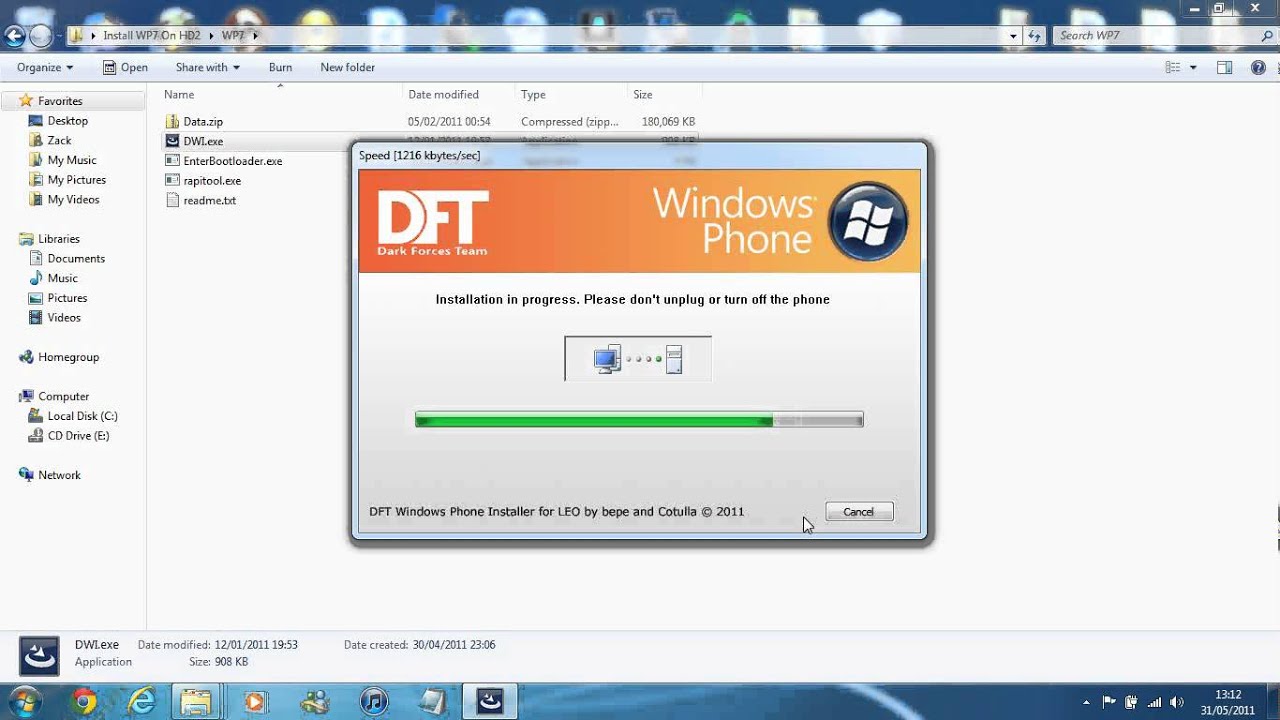The height and width of the screenshot is (720, 1280).
Task: Open My Music under Favorites
Action: [72, 160]
